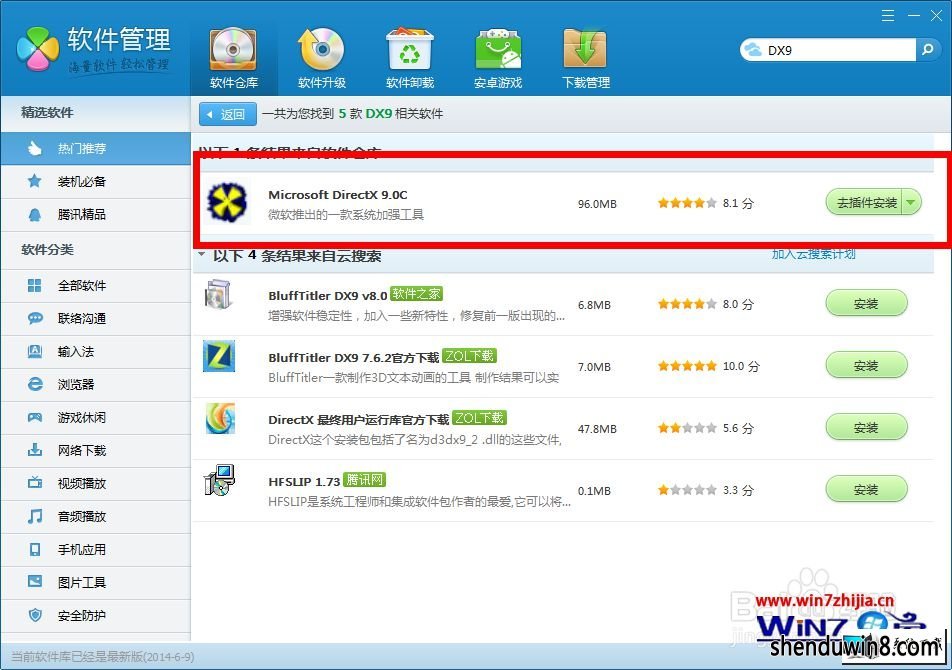Select 腾讯精品 in the sidebar
This screenshot has width=952, height=670.
click(95, 214)
